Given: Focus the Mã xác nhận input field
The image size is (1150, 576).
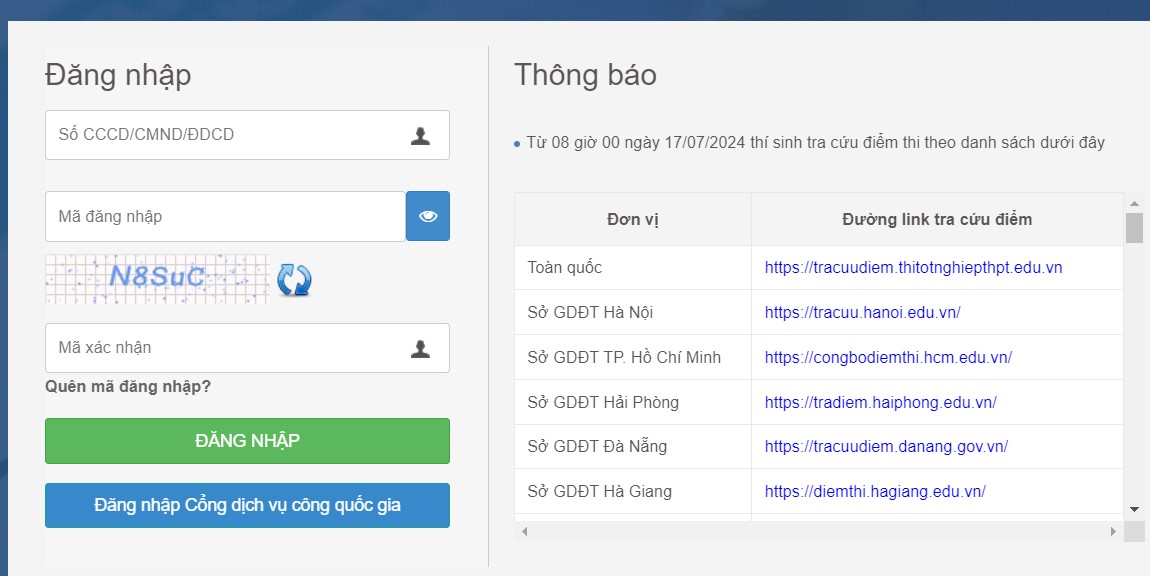Looking at the screenshot, I should click(225, 348).
